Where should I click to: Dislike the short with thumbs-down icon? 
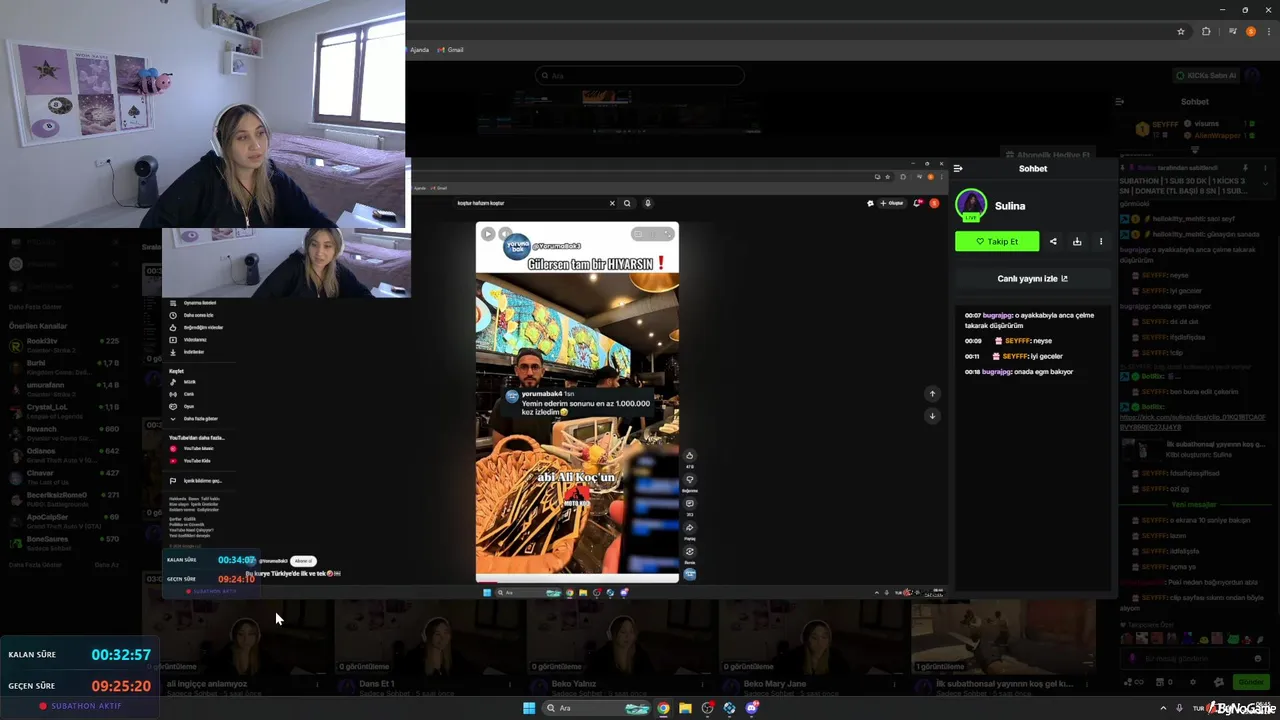[x=689, y=480]
